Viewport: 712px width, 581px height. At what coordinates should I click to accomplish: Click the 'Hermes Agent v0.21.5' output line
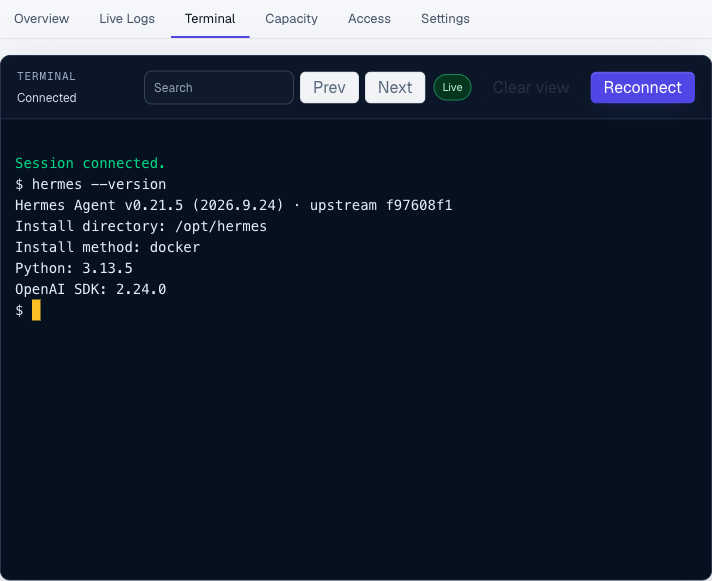pos(233,205)
